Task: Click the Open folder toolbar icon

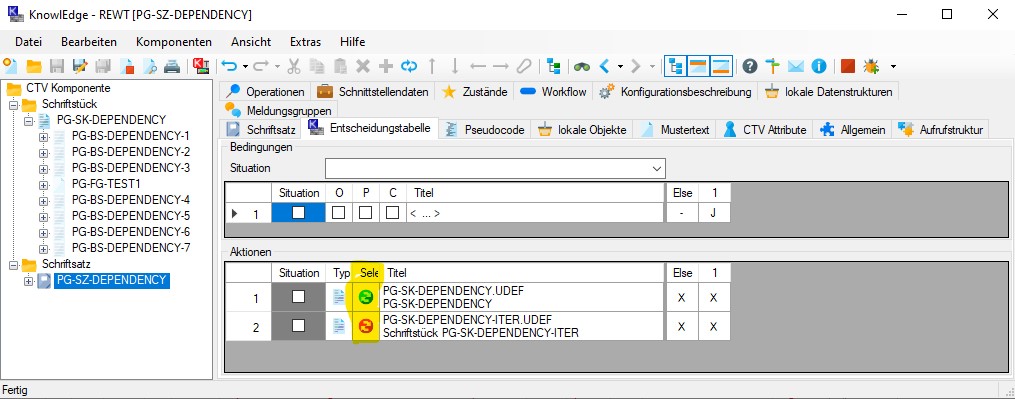Action: pos(33,65)
